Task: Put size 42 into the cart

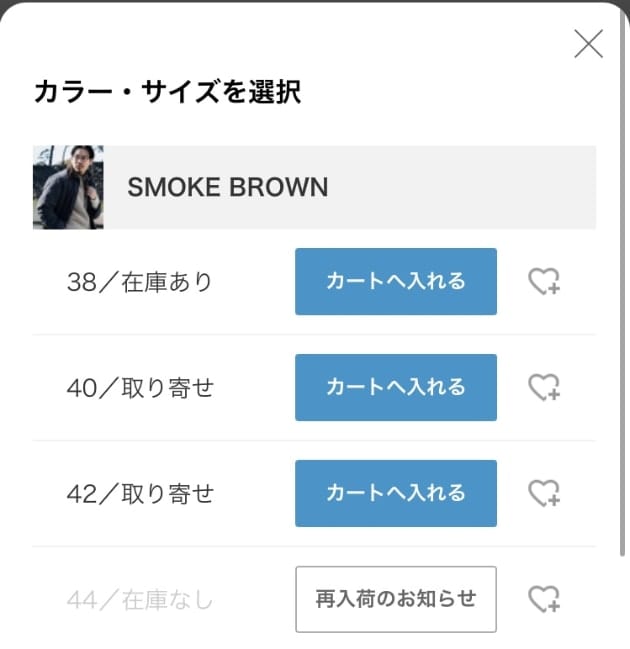Action: pos(396,493)
